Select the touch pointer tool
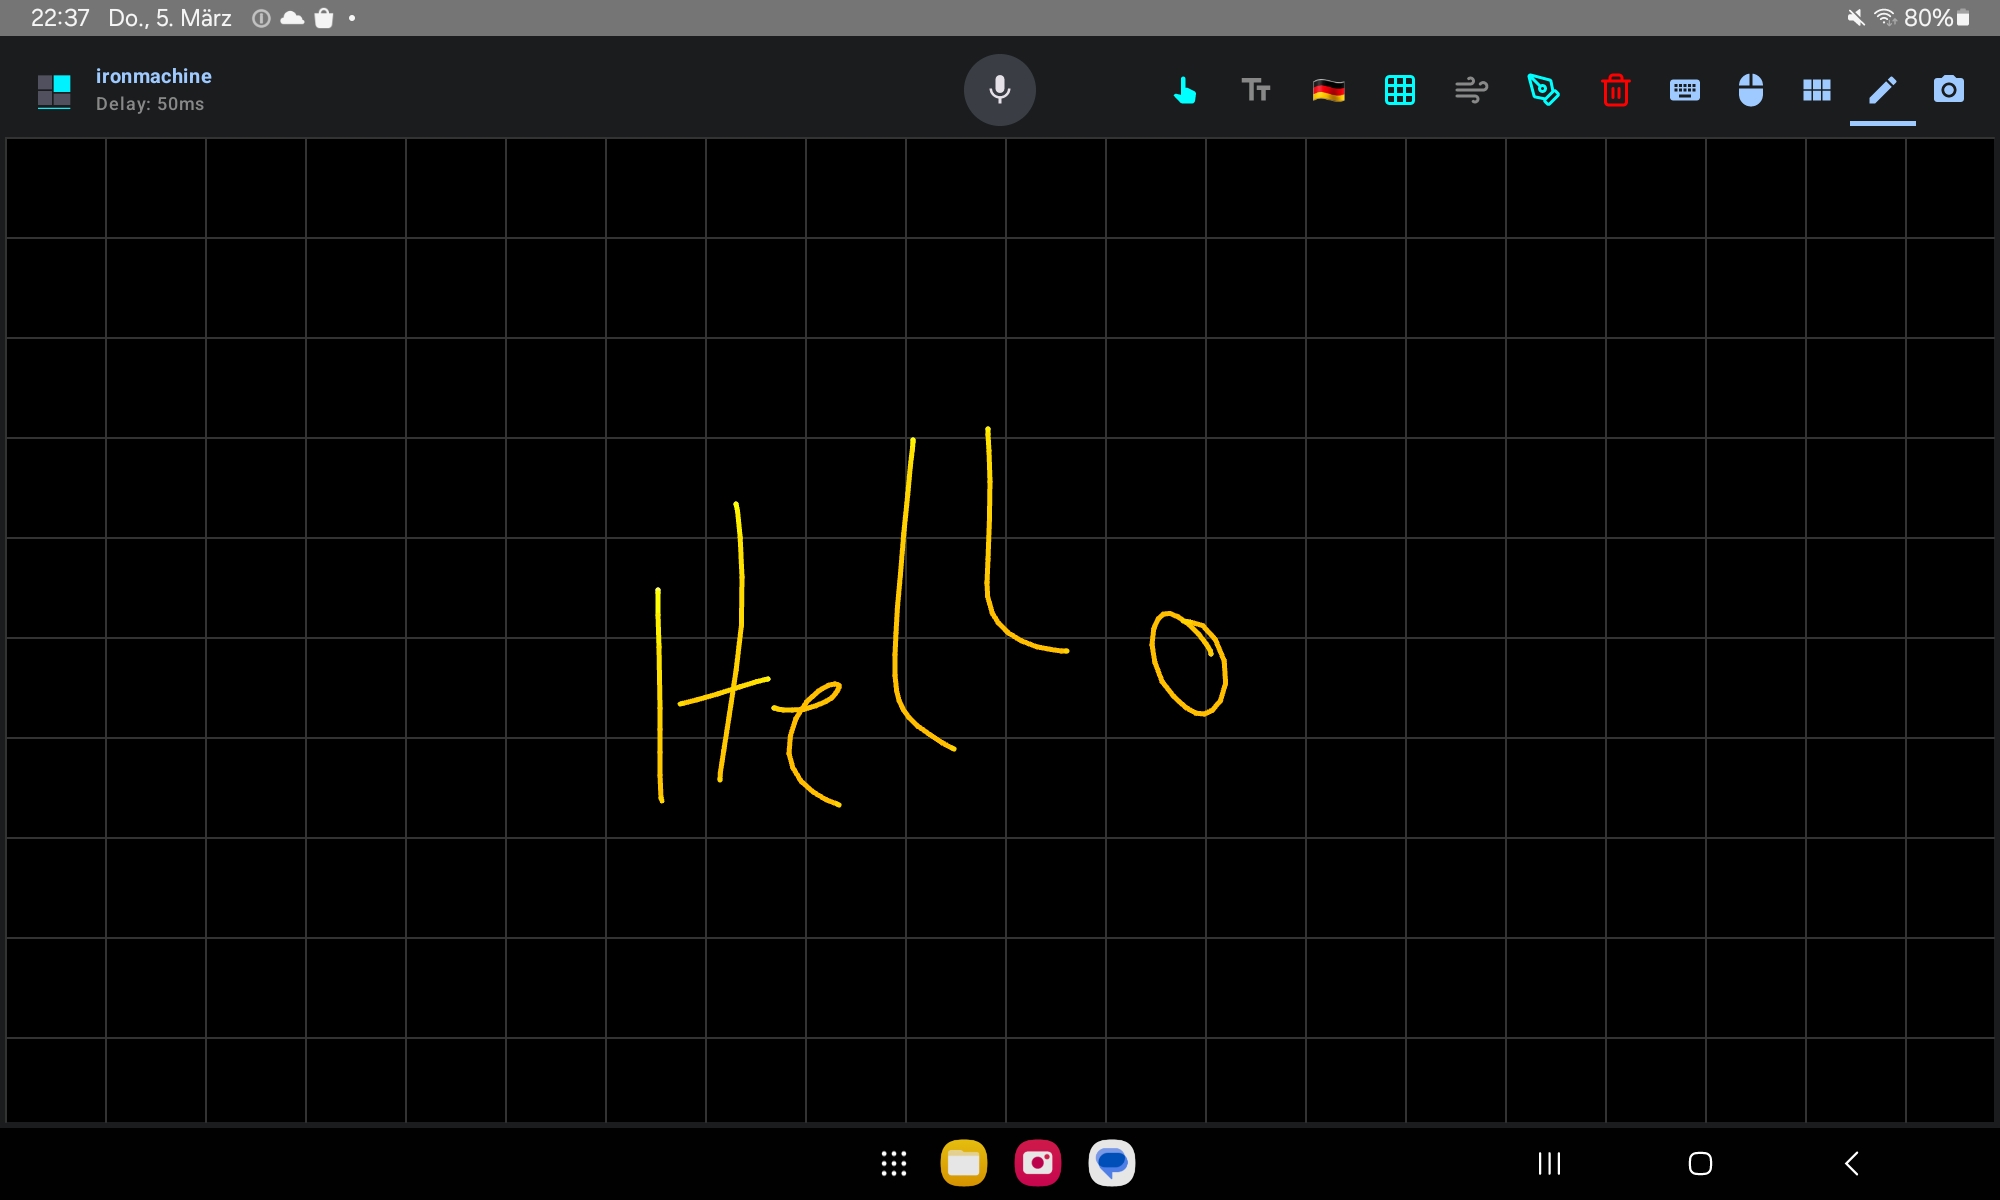This screenshot has width=2000, height=1200. [1186, 90]
